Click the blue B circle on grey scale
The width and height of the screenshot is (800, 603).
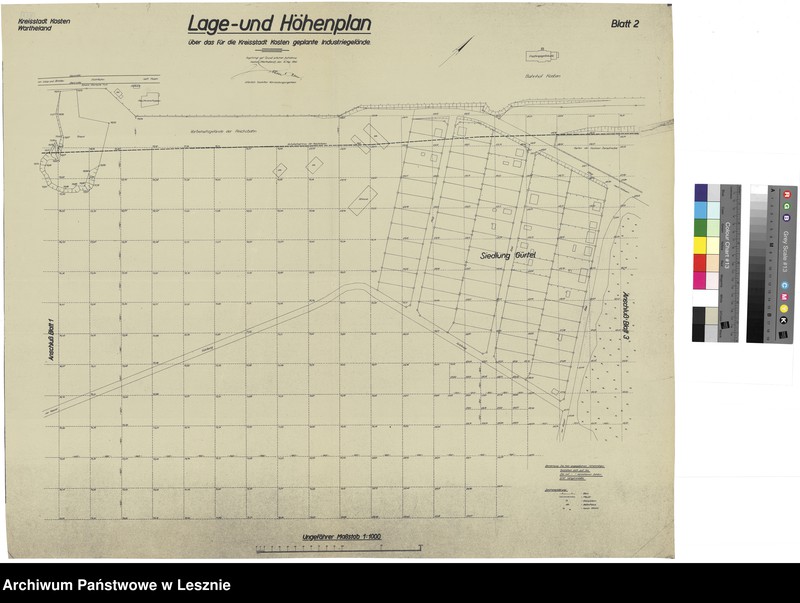tap(785, 217)
